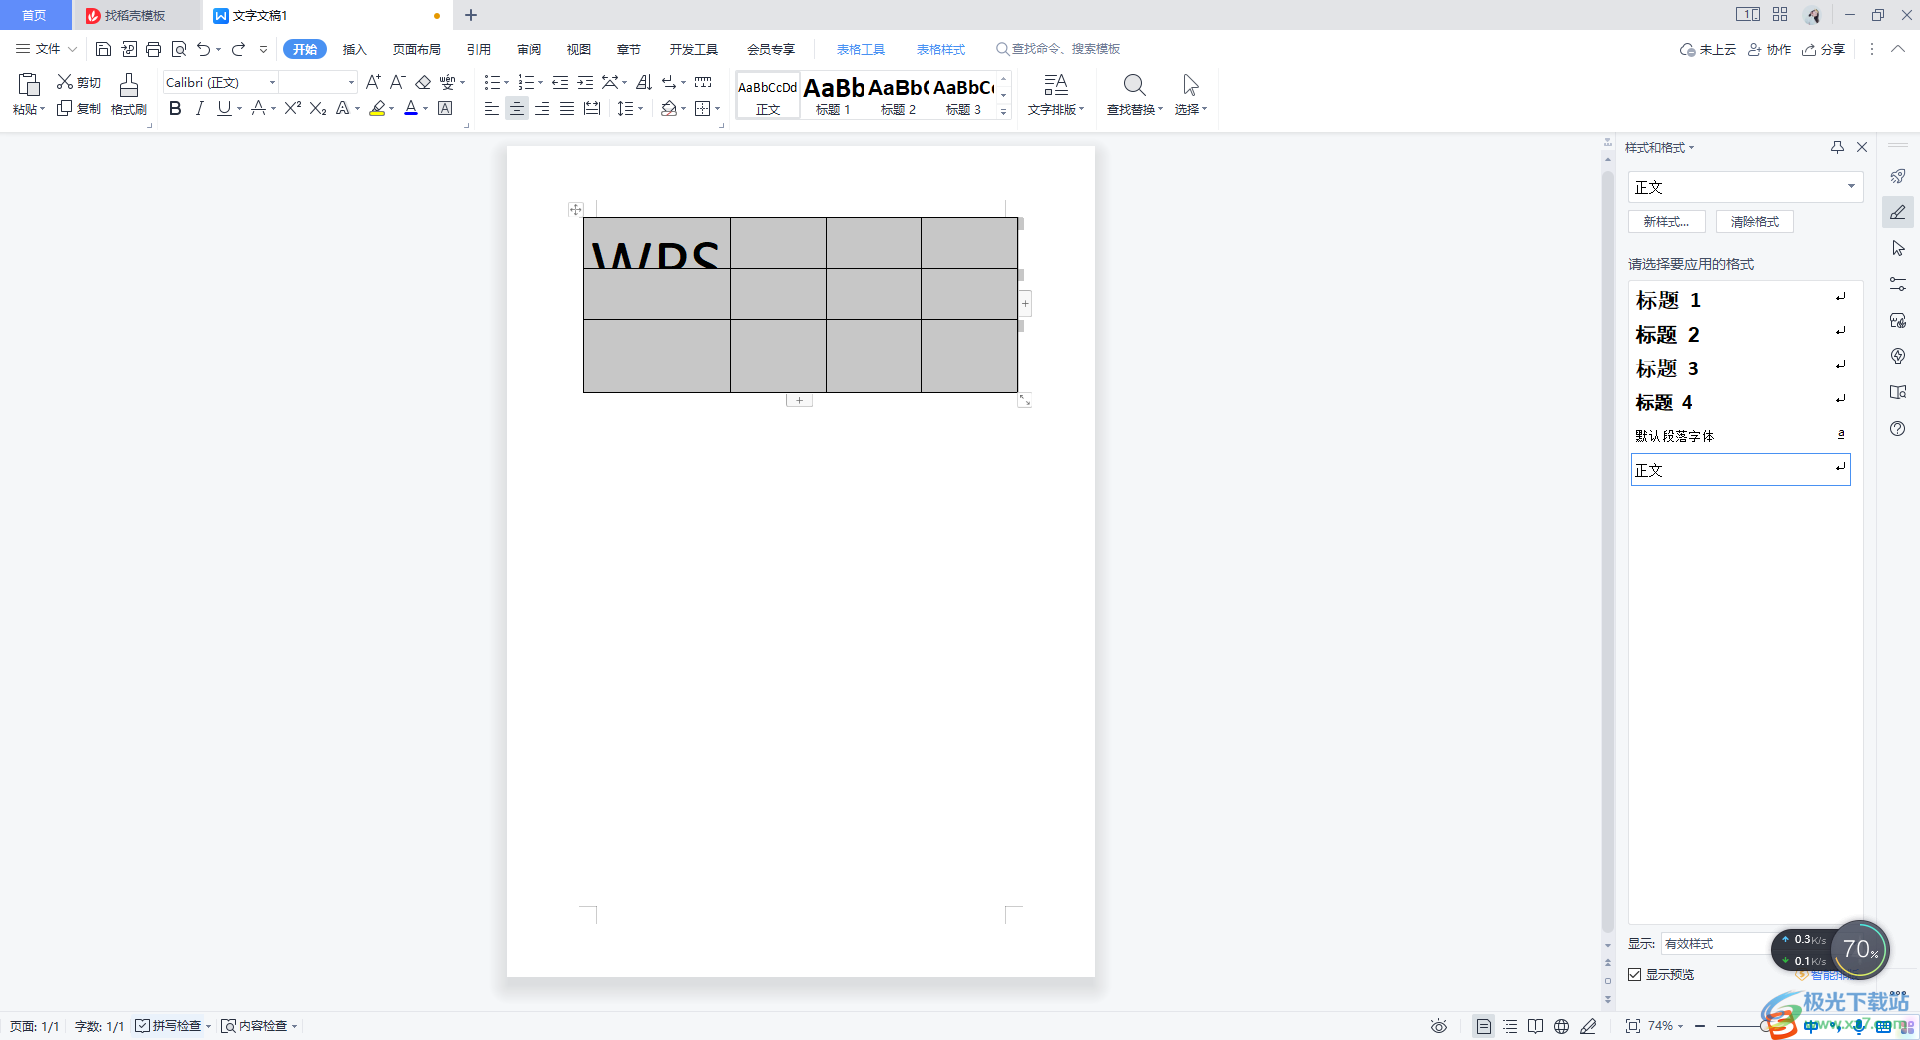
Task: Click the Print icon in quick toolbar
Action: tap(153, 49)
